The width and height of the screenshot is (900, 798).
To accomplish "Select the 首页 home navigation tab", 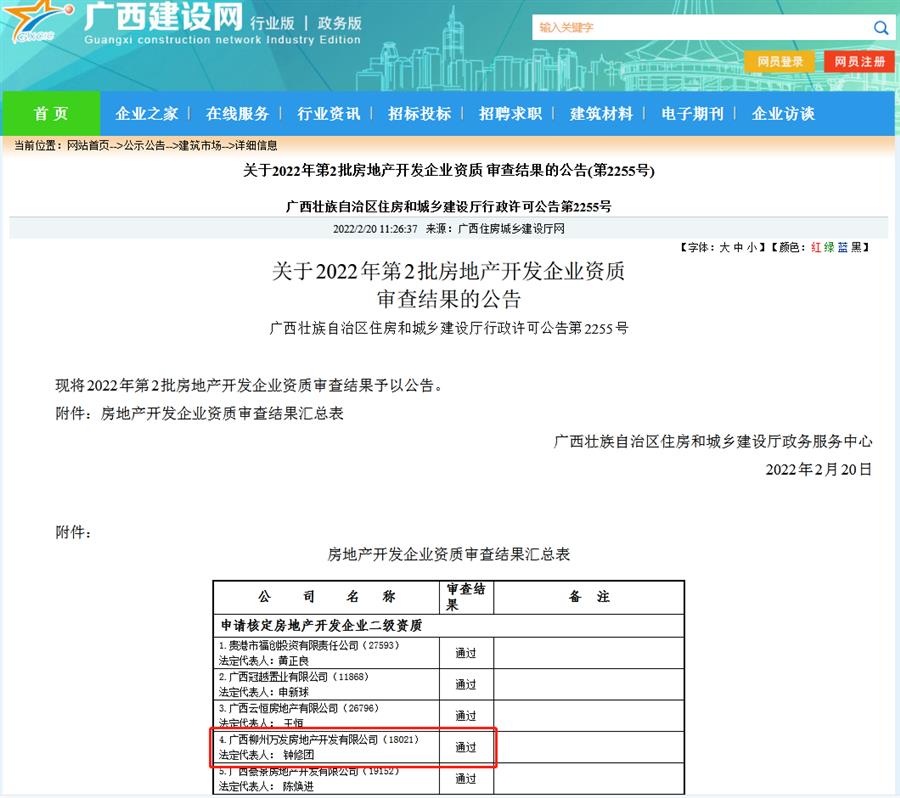I will tap(50, 114).
